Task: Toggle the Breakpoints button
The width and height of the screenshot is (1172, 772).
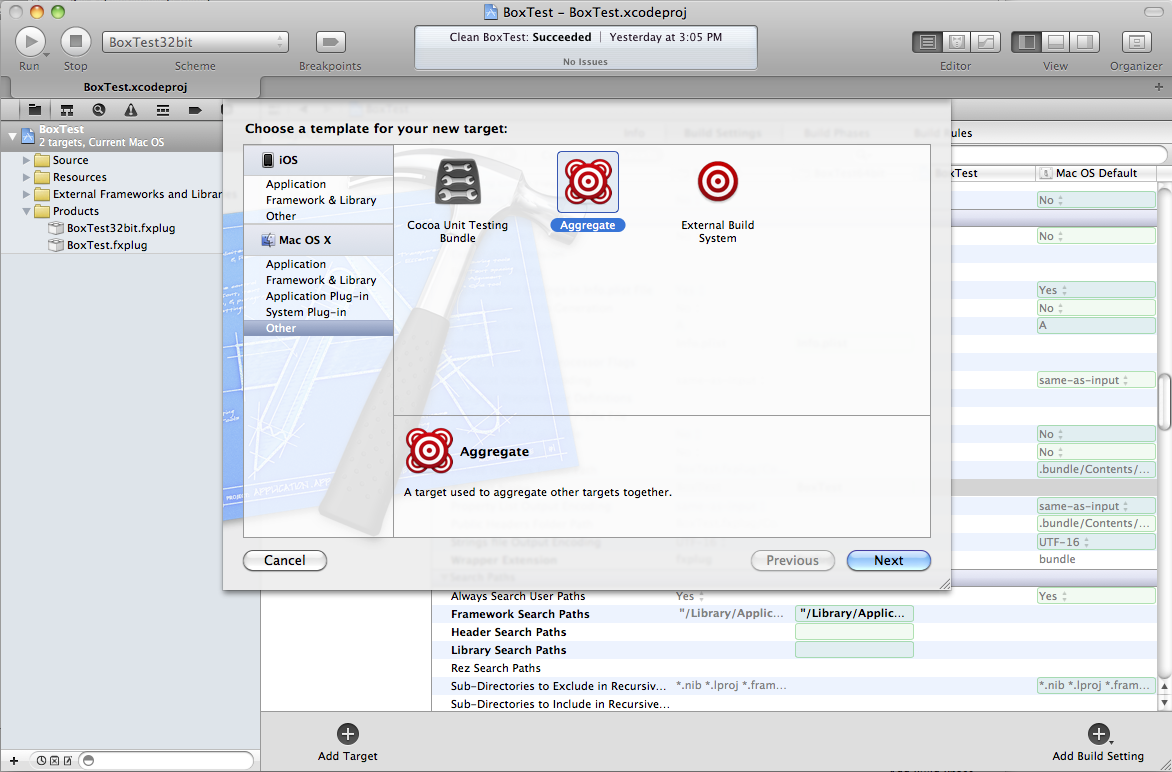Action: 330,42
